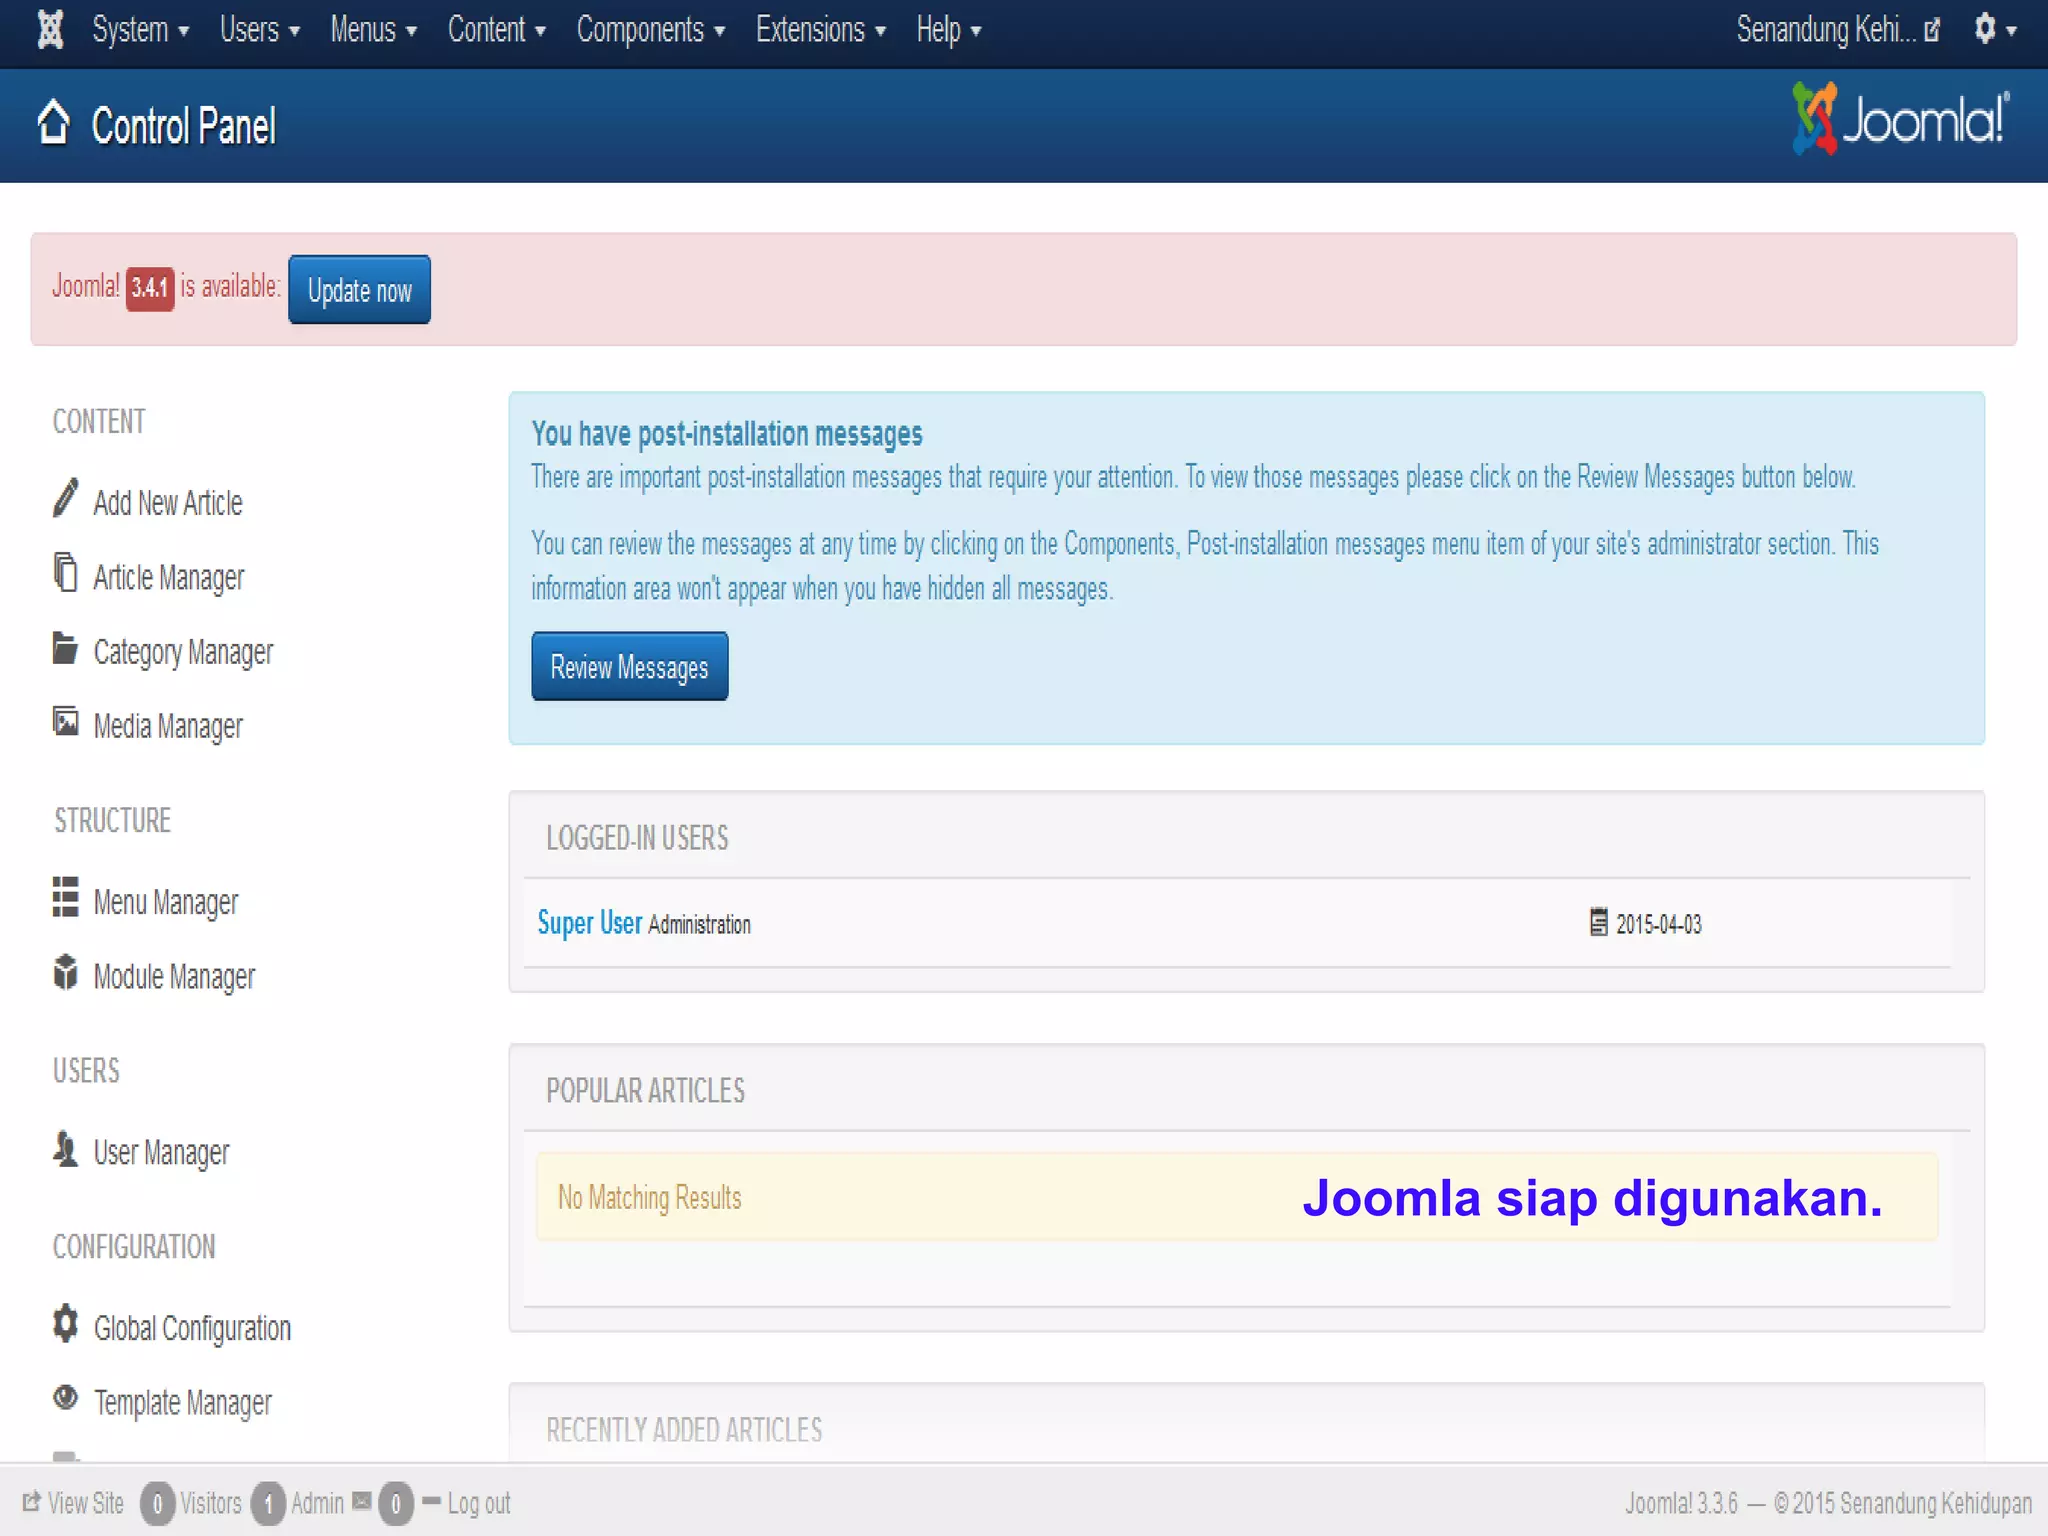2048x1536 pixels.
Task: Click the STRUCTURE section heading
Action: [x=112, y=821]
